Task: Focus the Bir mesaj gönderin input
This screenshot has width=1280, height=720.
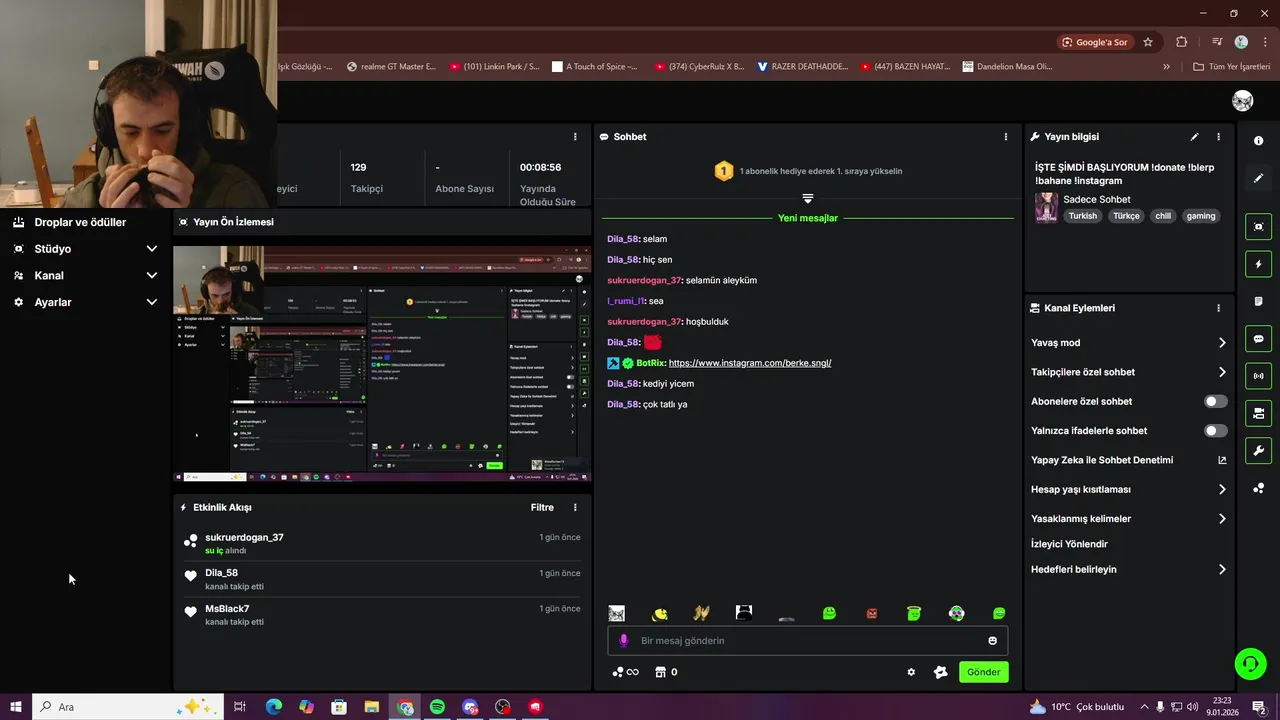Action: [x=807, y=641]
